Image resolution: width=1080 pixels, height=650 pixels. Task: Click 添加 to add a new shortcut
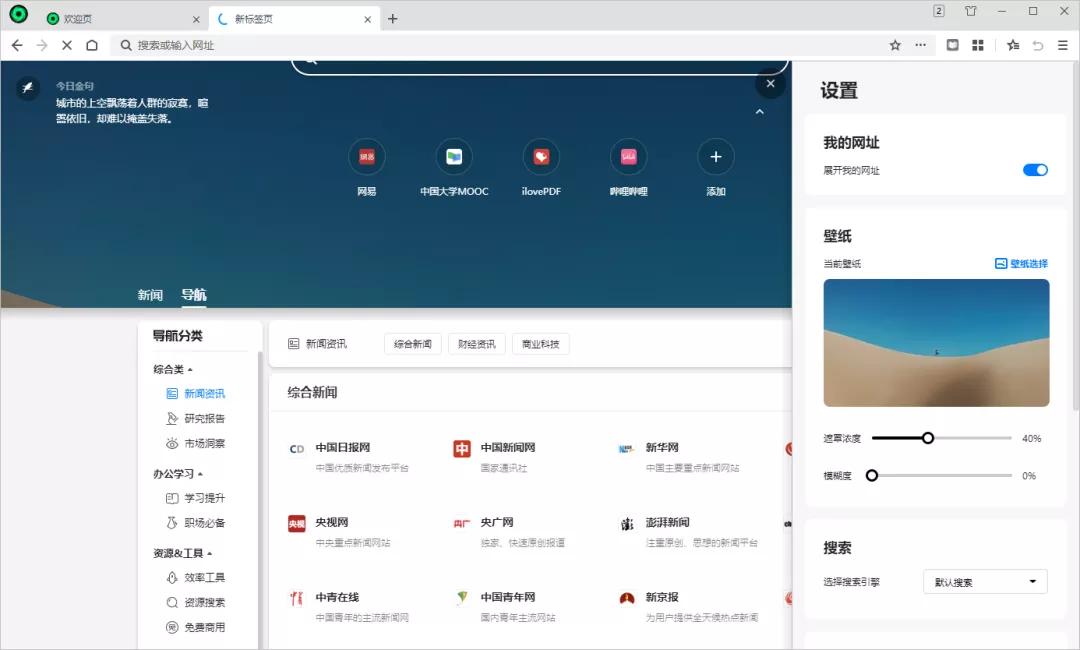(x=715, y=157)
